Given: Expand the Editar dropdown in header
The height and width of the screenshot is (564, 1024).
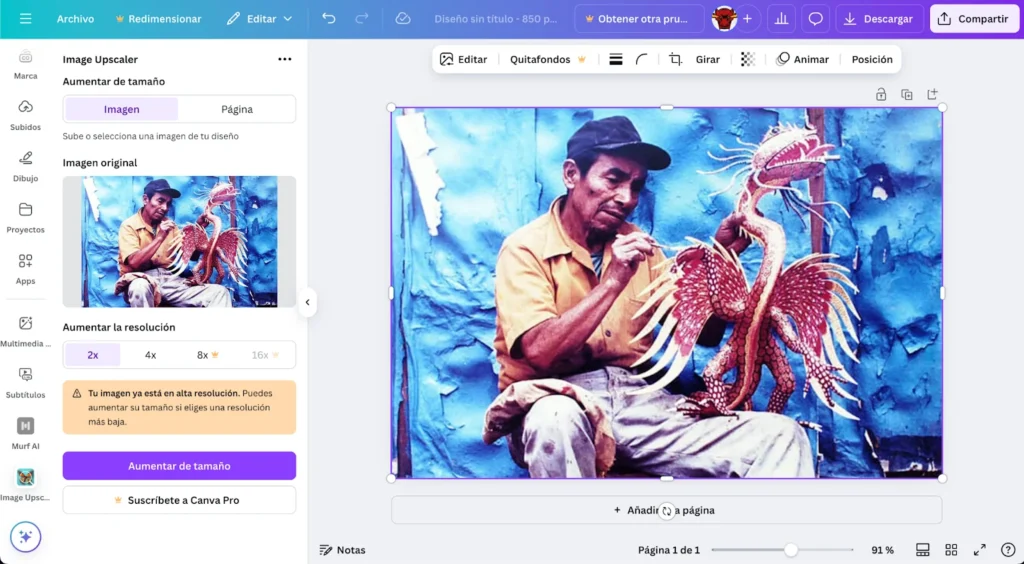Looking at the screenshot, I should point(260,19).
